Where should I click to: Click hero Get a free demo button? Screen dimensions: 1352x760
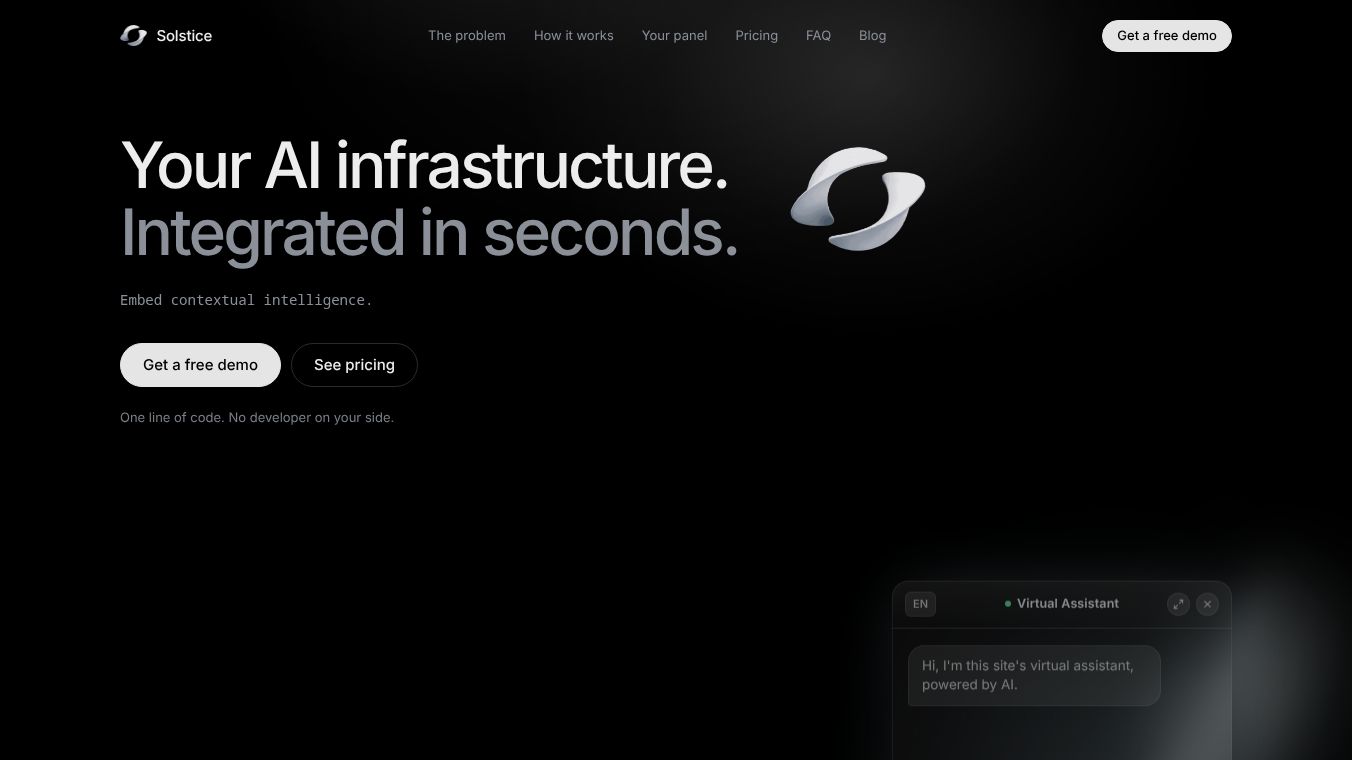pyautogui.click(x=200, y=365)
